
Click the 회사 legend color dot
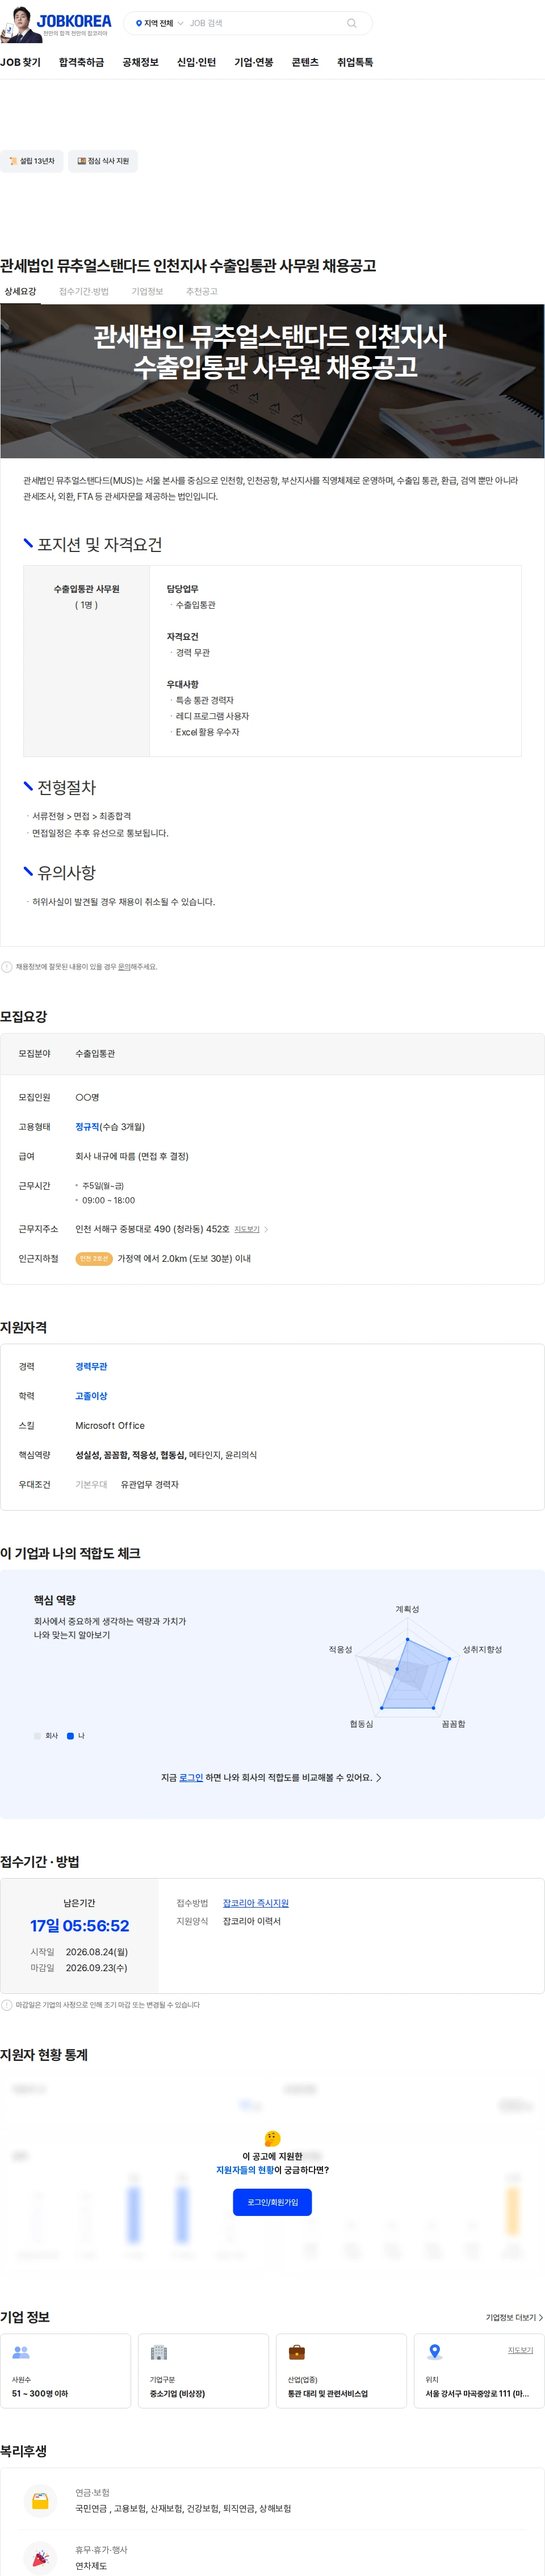(37, 1736)
